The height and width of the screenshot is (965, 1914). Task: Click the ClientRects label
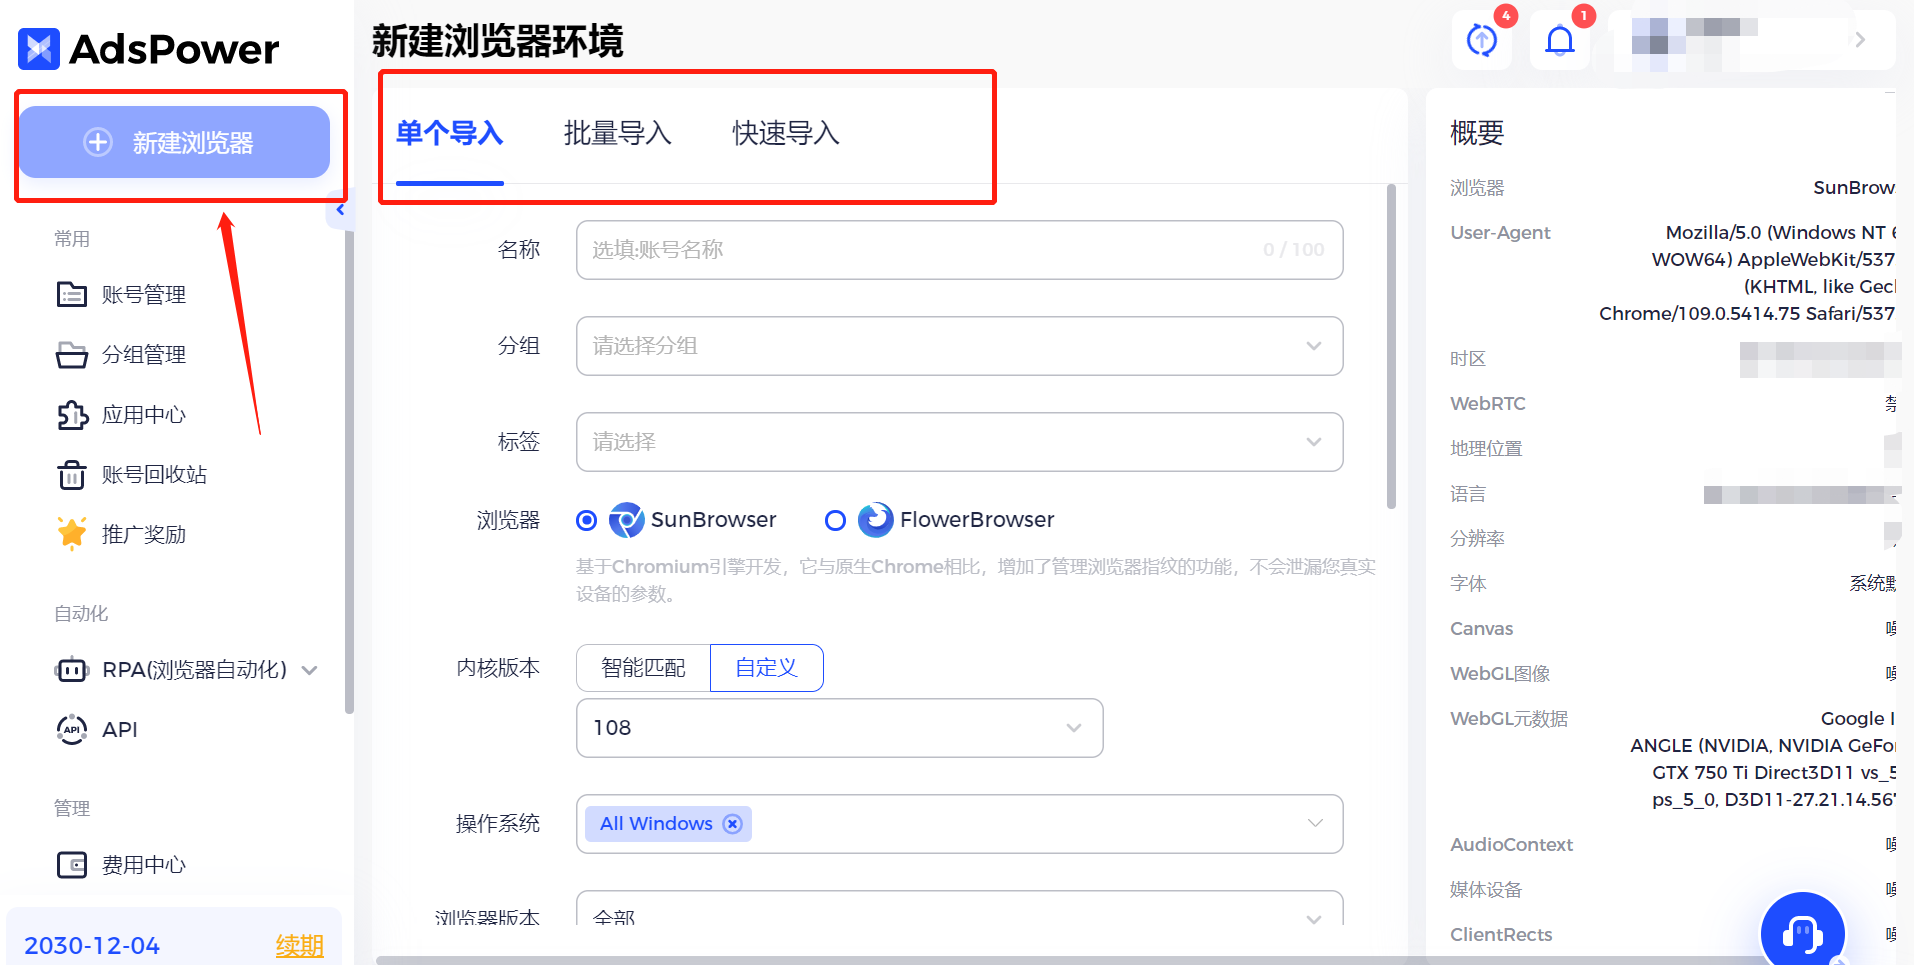pos(1501,935)
